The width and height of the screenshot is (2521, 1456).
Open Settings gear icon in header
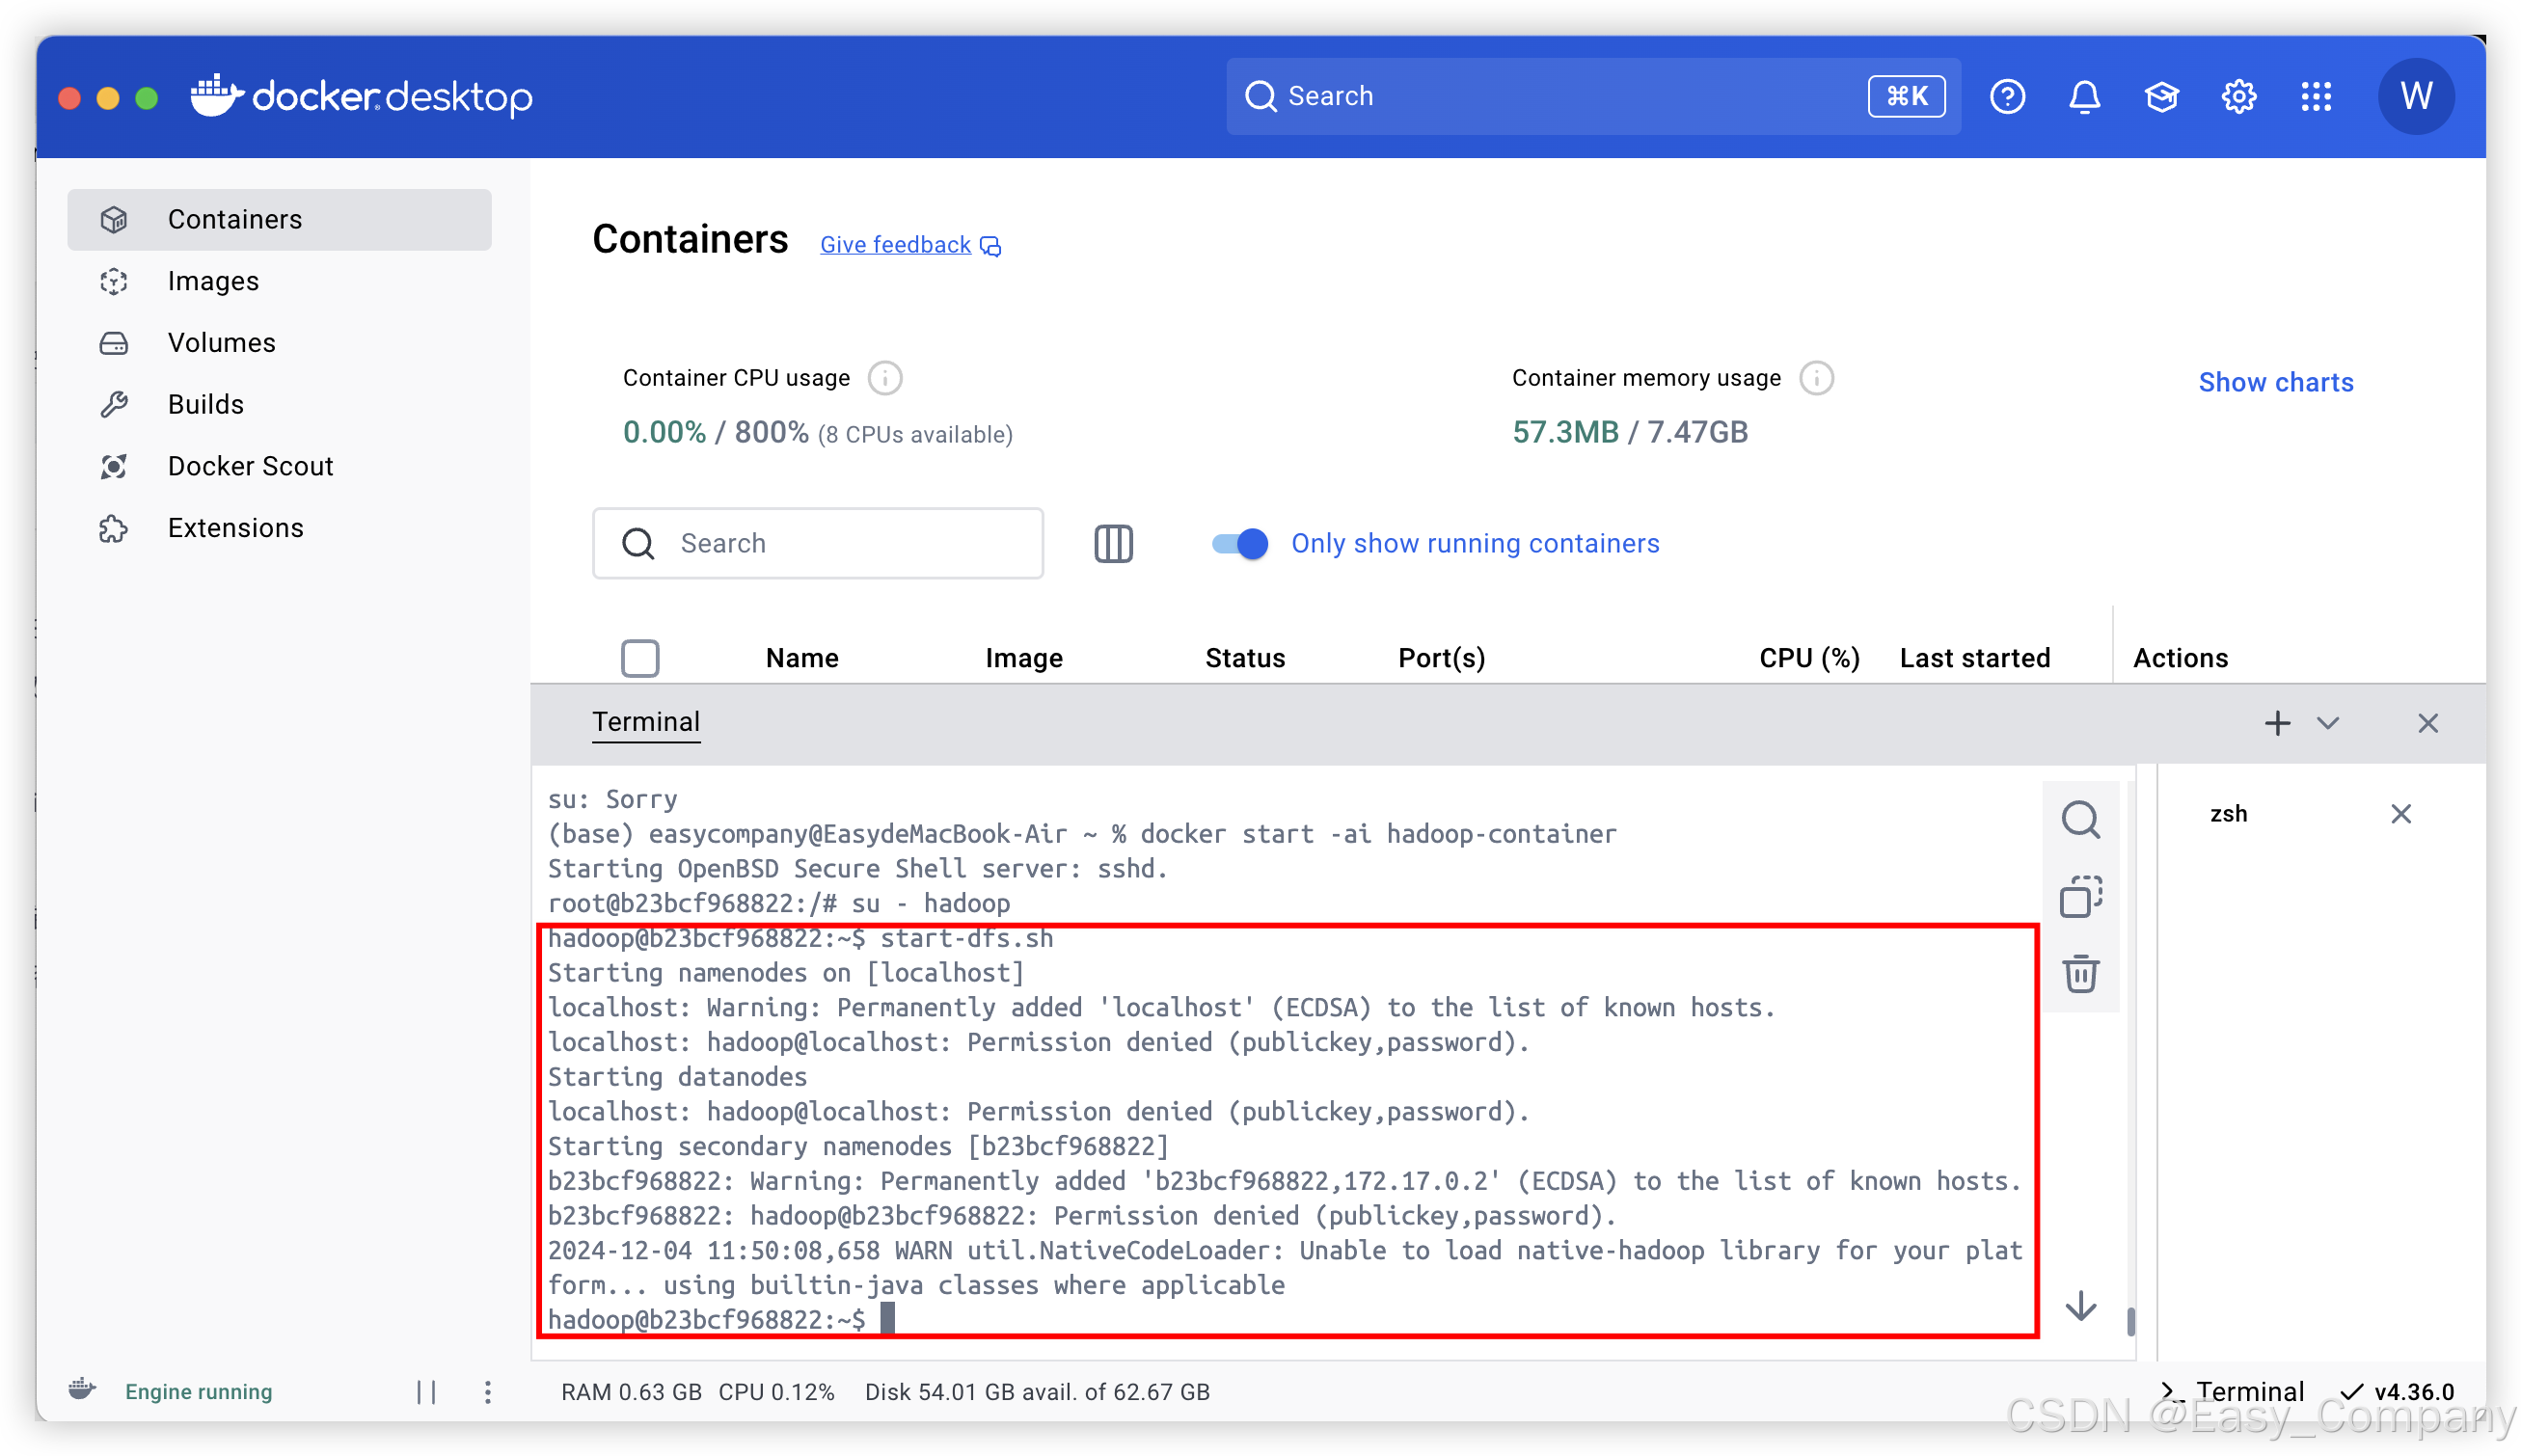(x=2238, y=96)
